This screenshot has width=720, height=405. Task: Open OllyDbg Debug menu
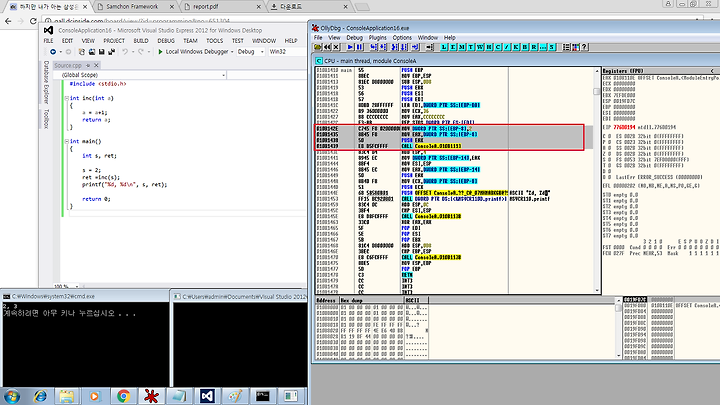click(x=354, y=38)
